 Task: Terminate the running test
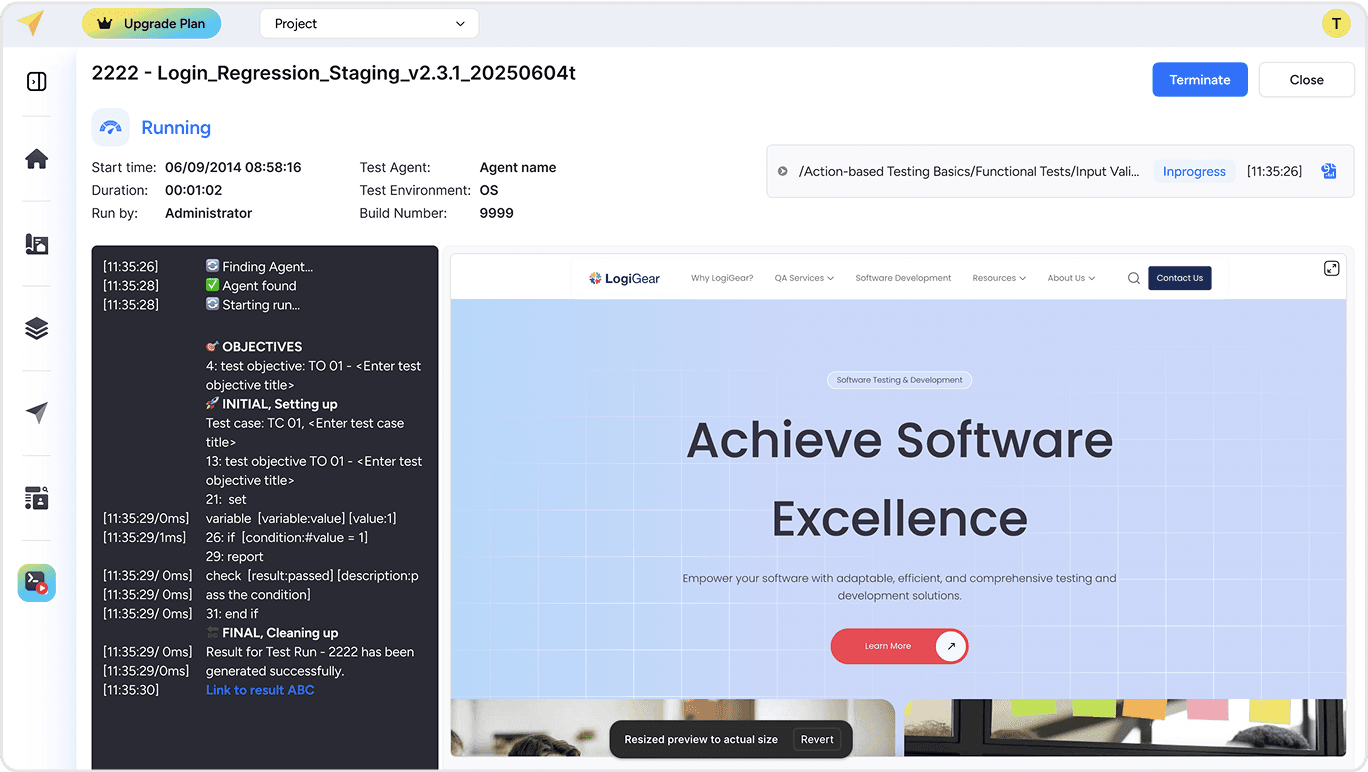(1199, 79)
